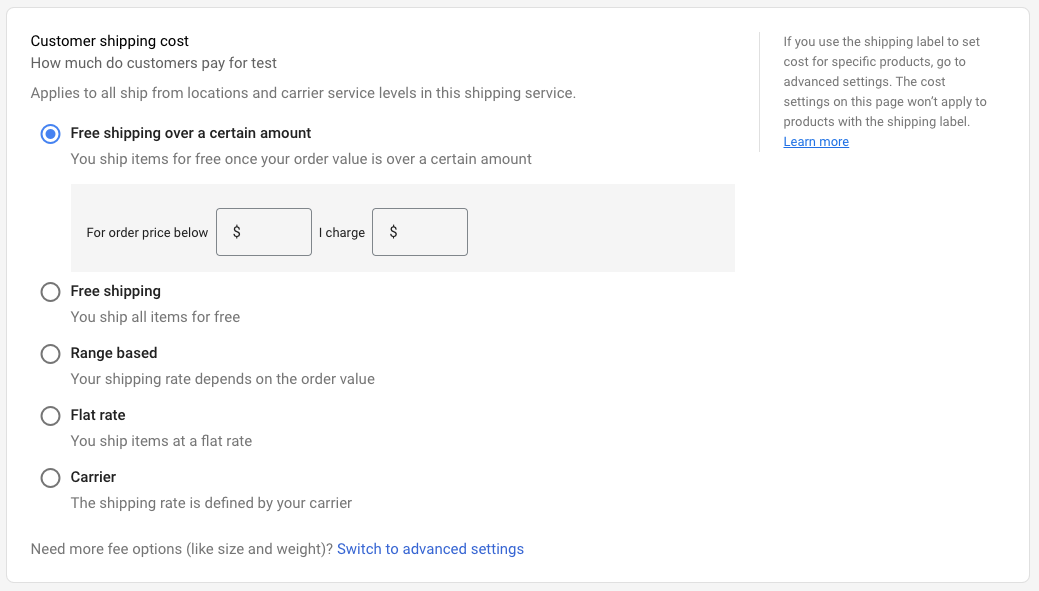Focus the 'I charge' amount input field
The height and width of the screenshot is (591, 1039).
[429, 232]
